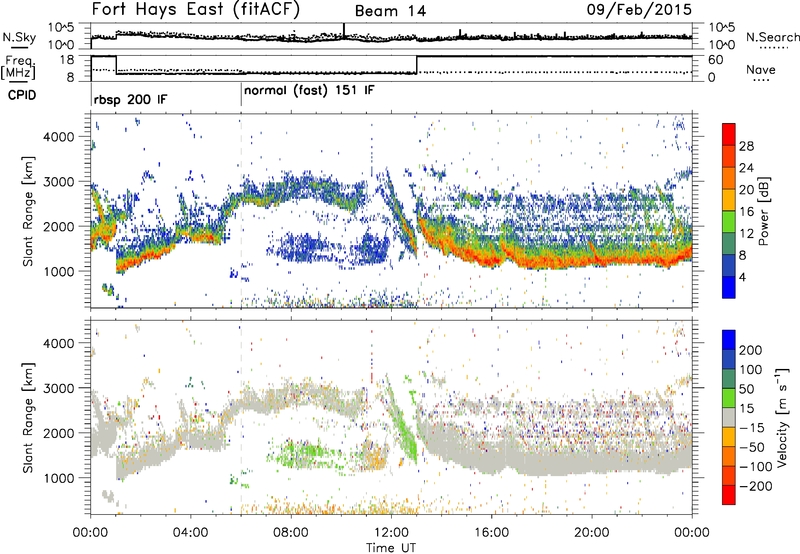
Task: Click the '00:00' label at the time axis start
Action: pos(90,533)
